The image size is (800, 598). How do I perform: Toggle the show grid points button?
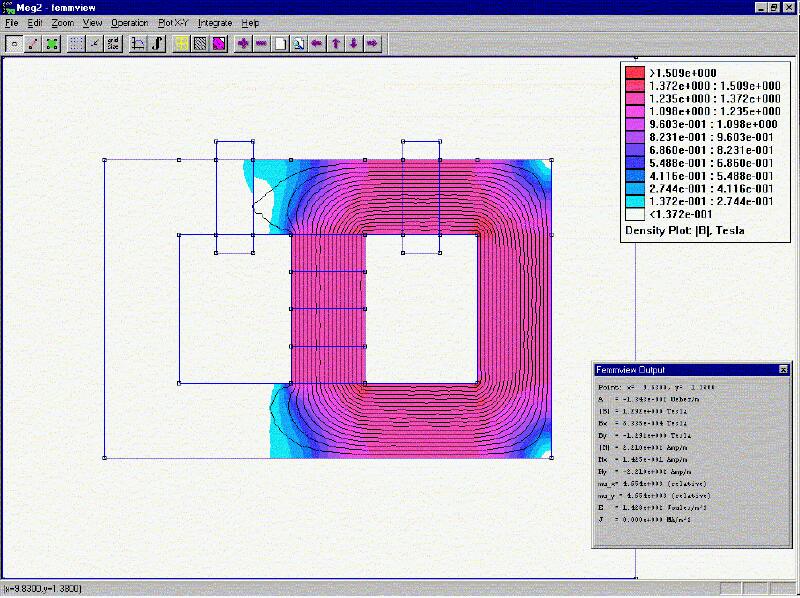[77, 43]
